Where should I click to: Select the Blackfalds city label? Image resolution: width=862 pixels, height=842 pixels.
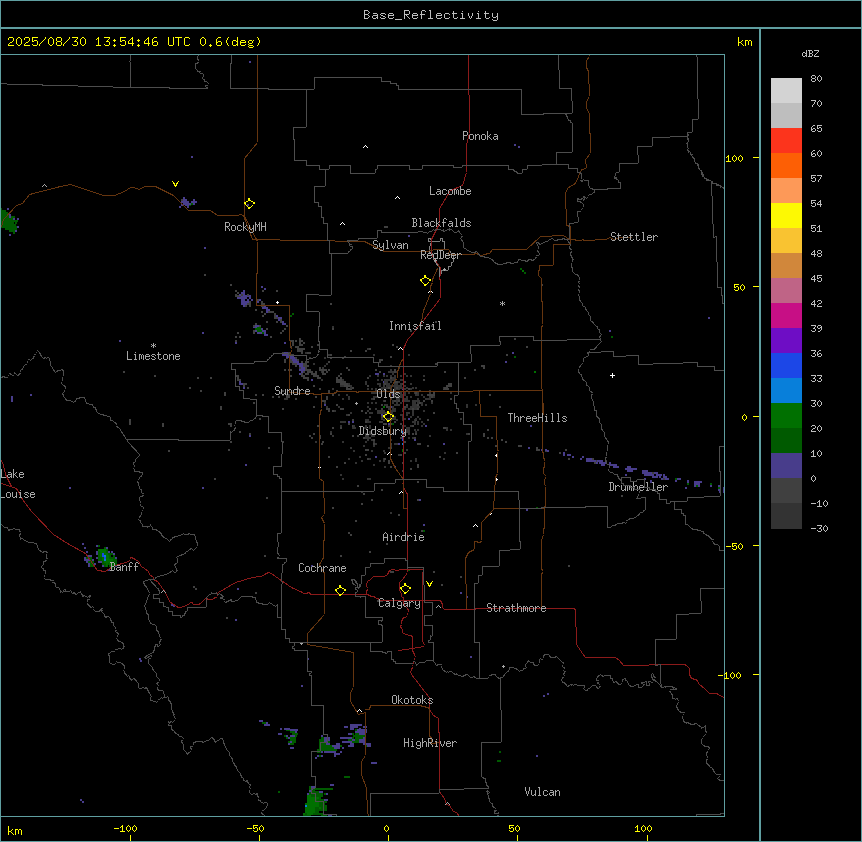[x=441, y=223]
